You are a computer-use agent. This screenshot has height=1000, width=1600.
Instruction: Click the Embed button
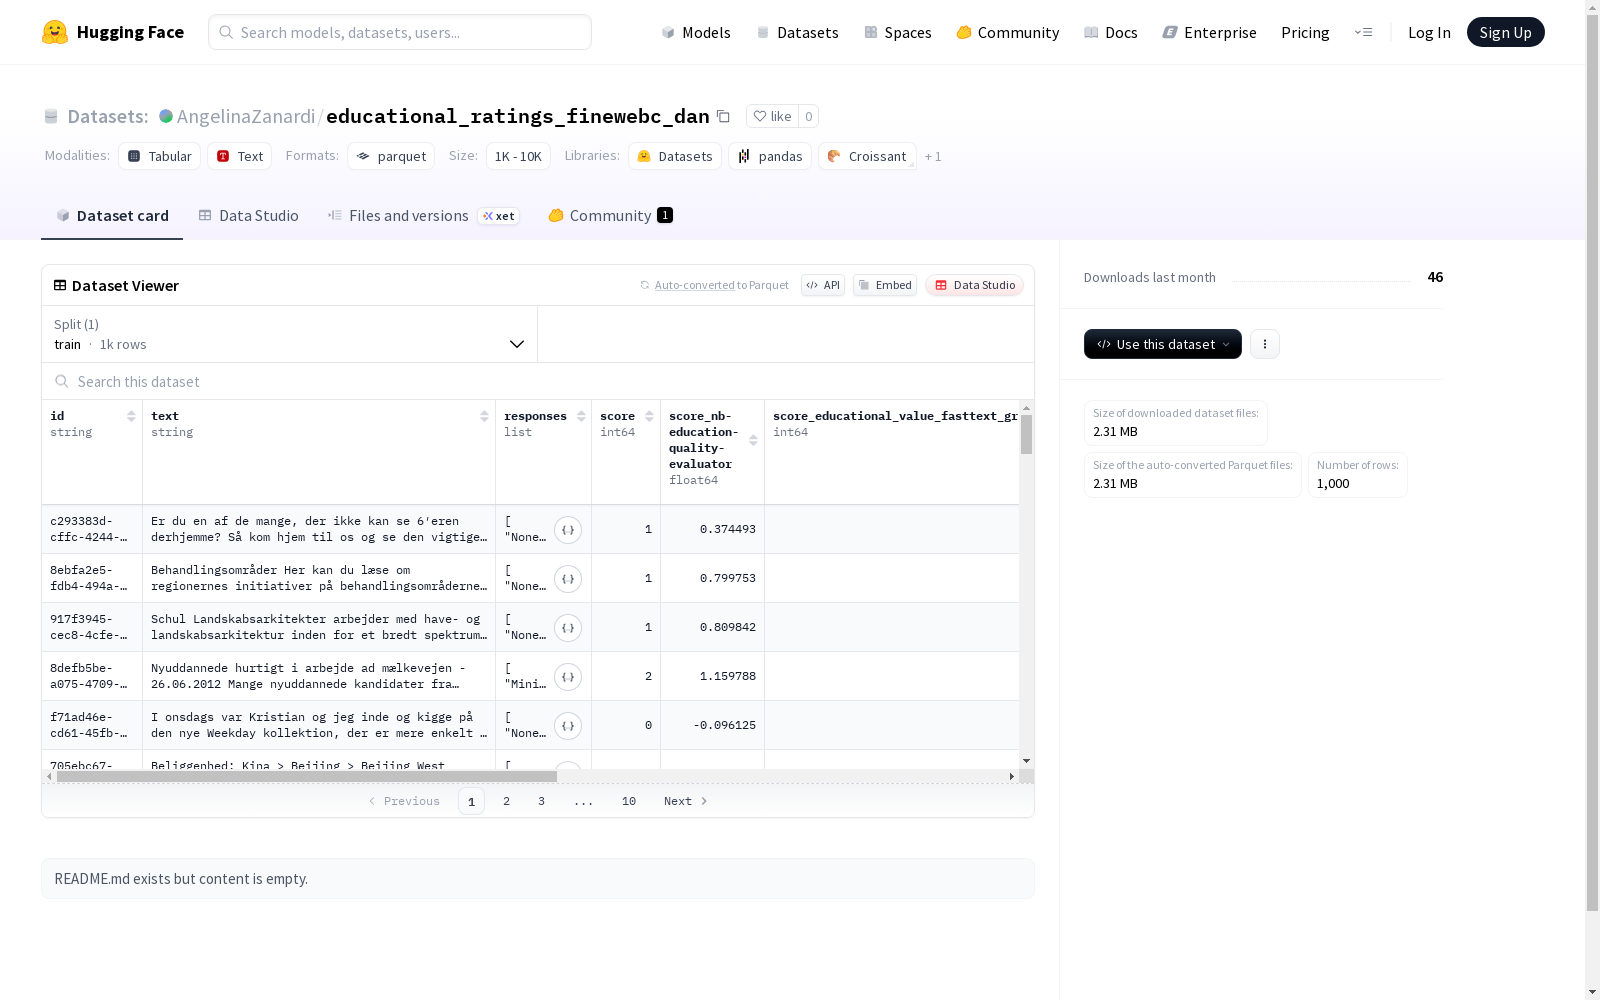(885, 285)
